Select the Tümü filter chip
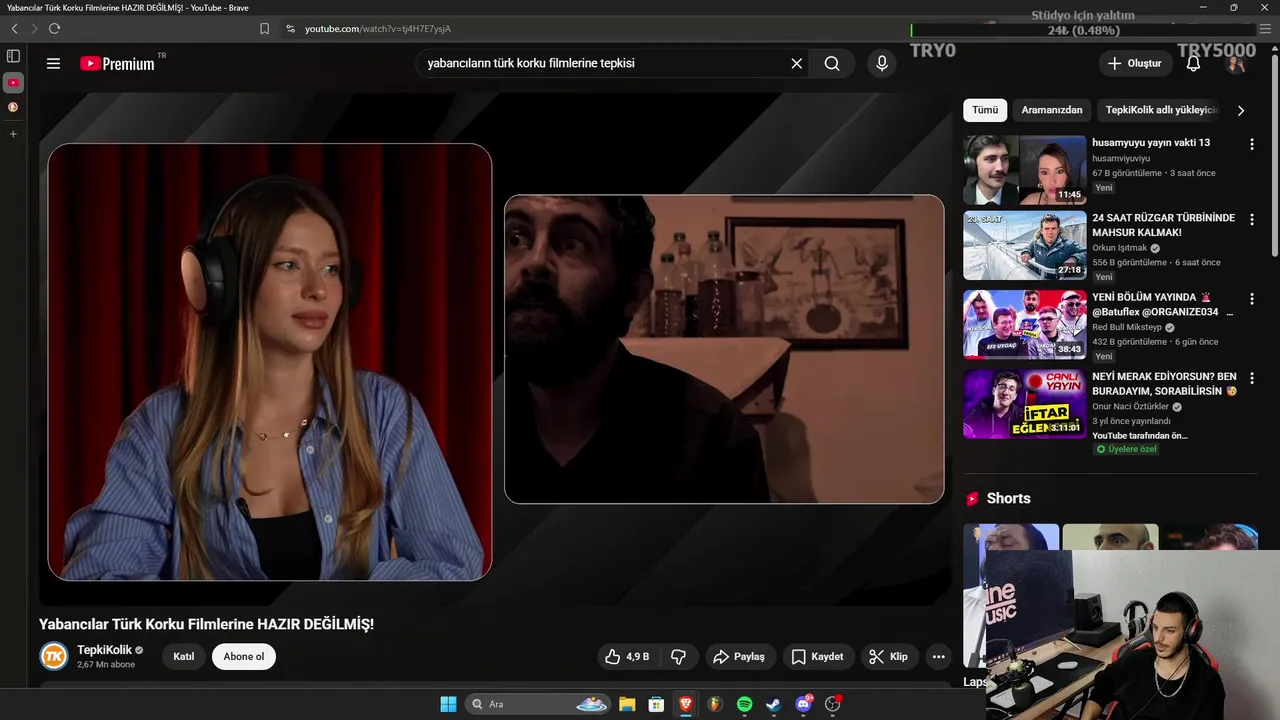Screen dimensions: 1280x720 click(x=985, y=110)
